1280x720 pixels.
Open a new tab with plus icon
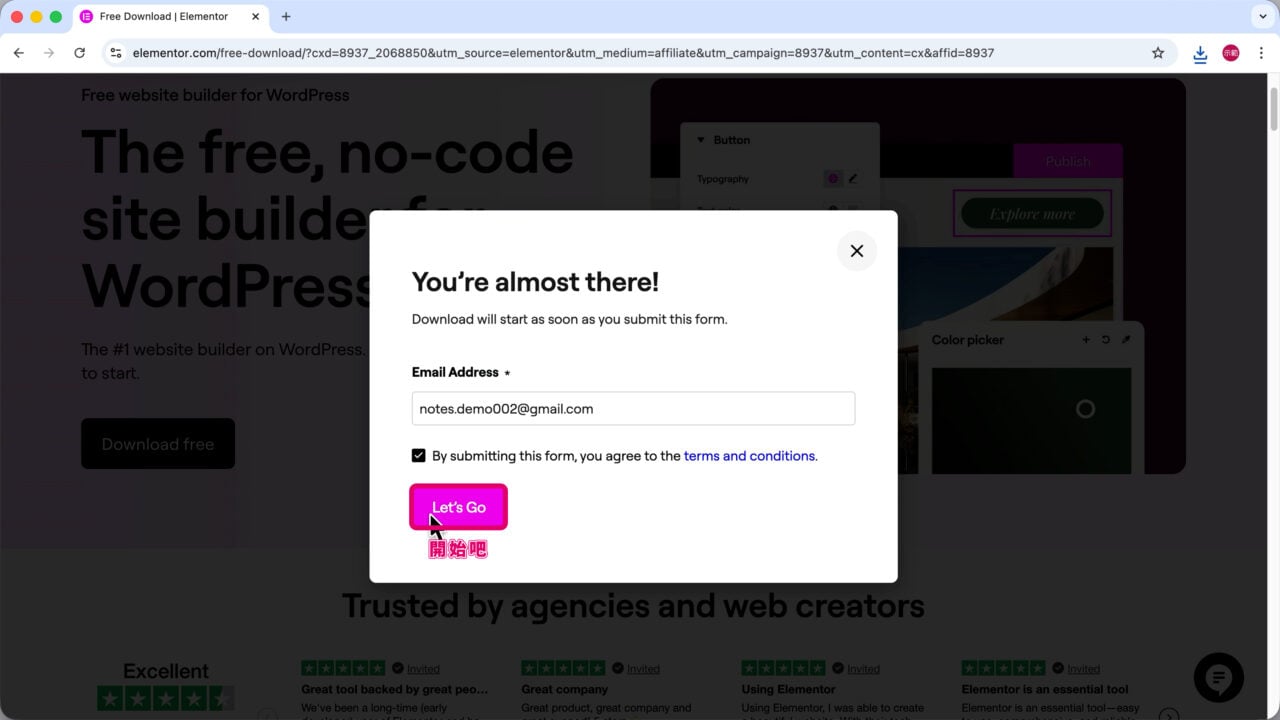tap(286, 17)
